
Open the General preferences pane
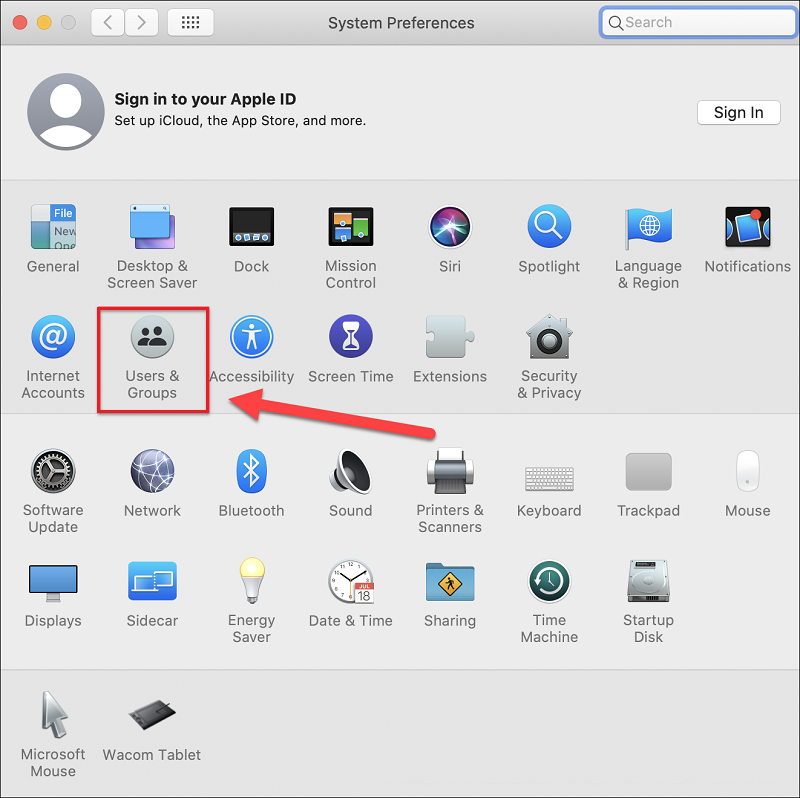[x=53, y=227]
